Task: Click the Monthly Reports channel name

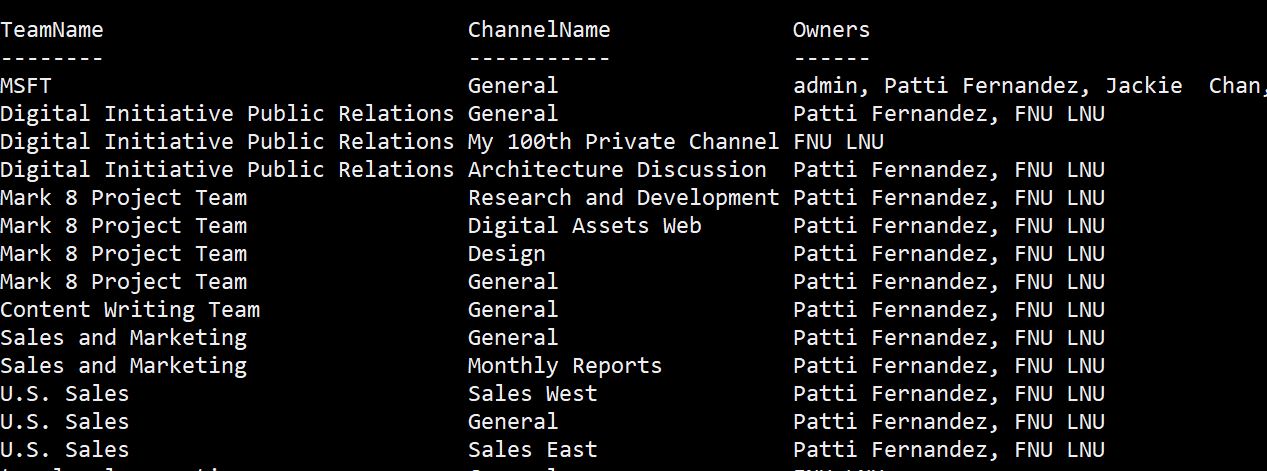Action: point(564,366)
